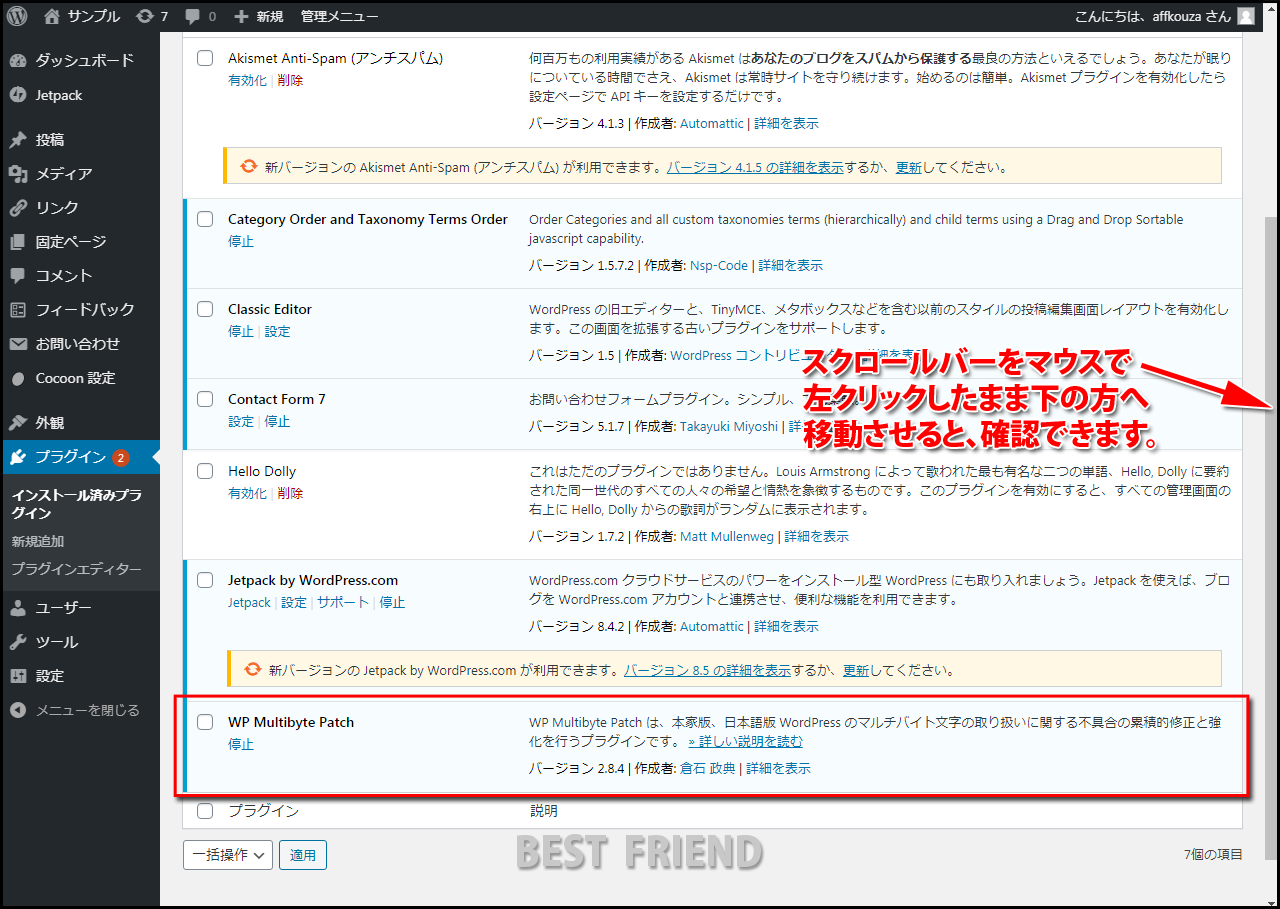Click 停止 under Category Order plugin
This screenshot has height=909, width=1280.
(241, 241)
